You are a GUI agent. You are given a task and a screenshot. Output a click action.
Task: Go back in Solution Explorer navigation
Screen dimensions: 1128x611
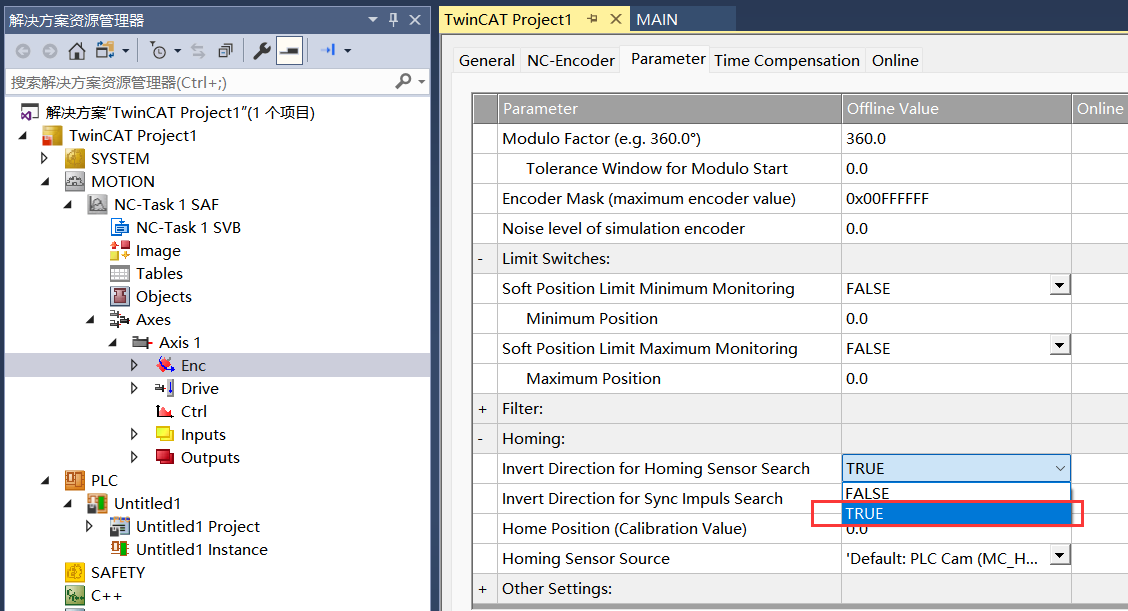(x=23, y=51)
